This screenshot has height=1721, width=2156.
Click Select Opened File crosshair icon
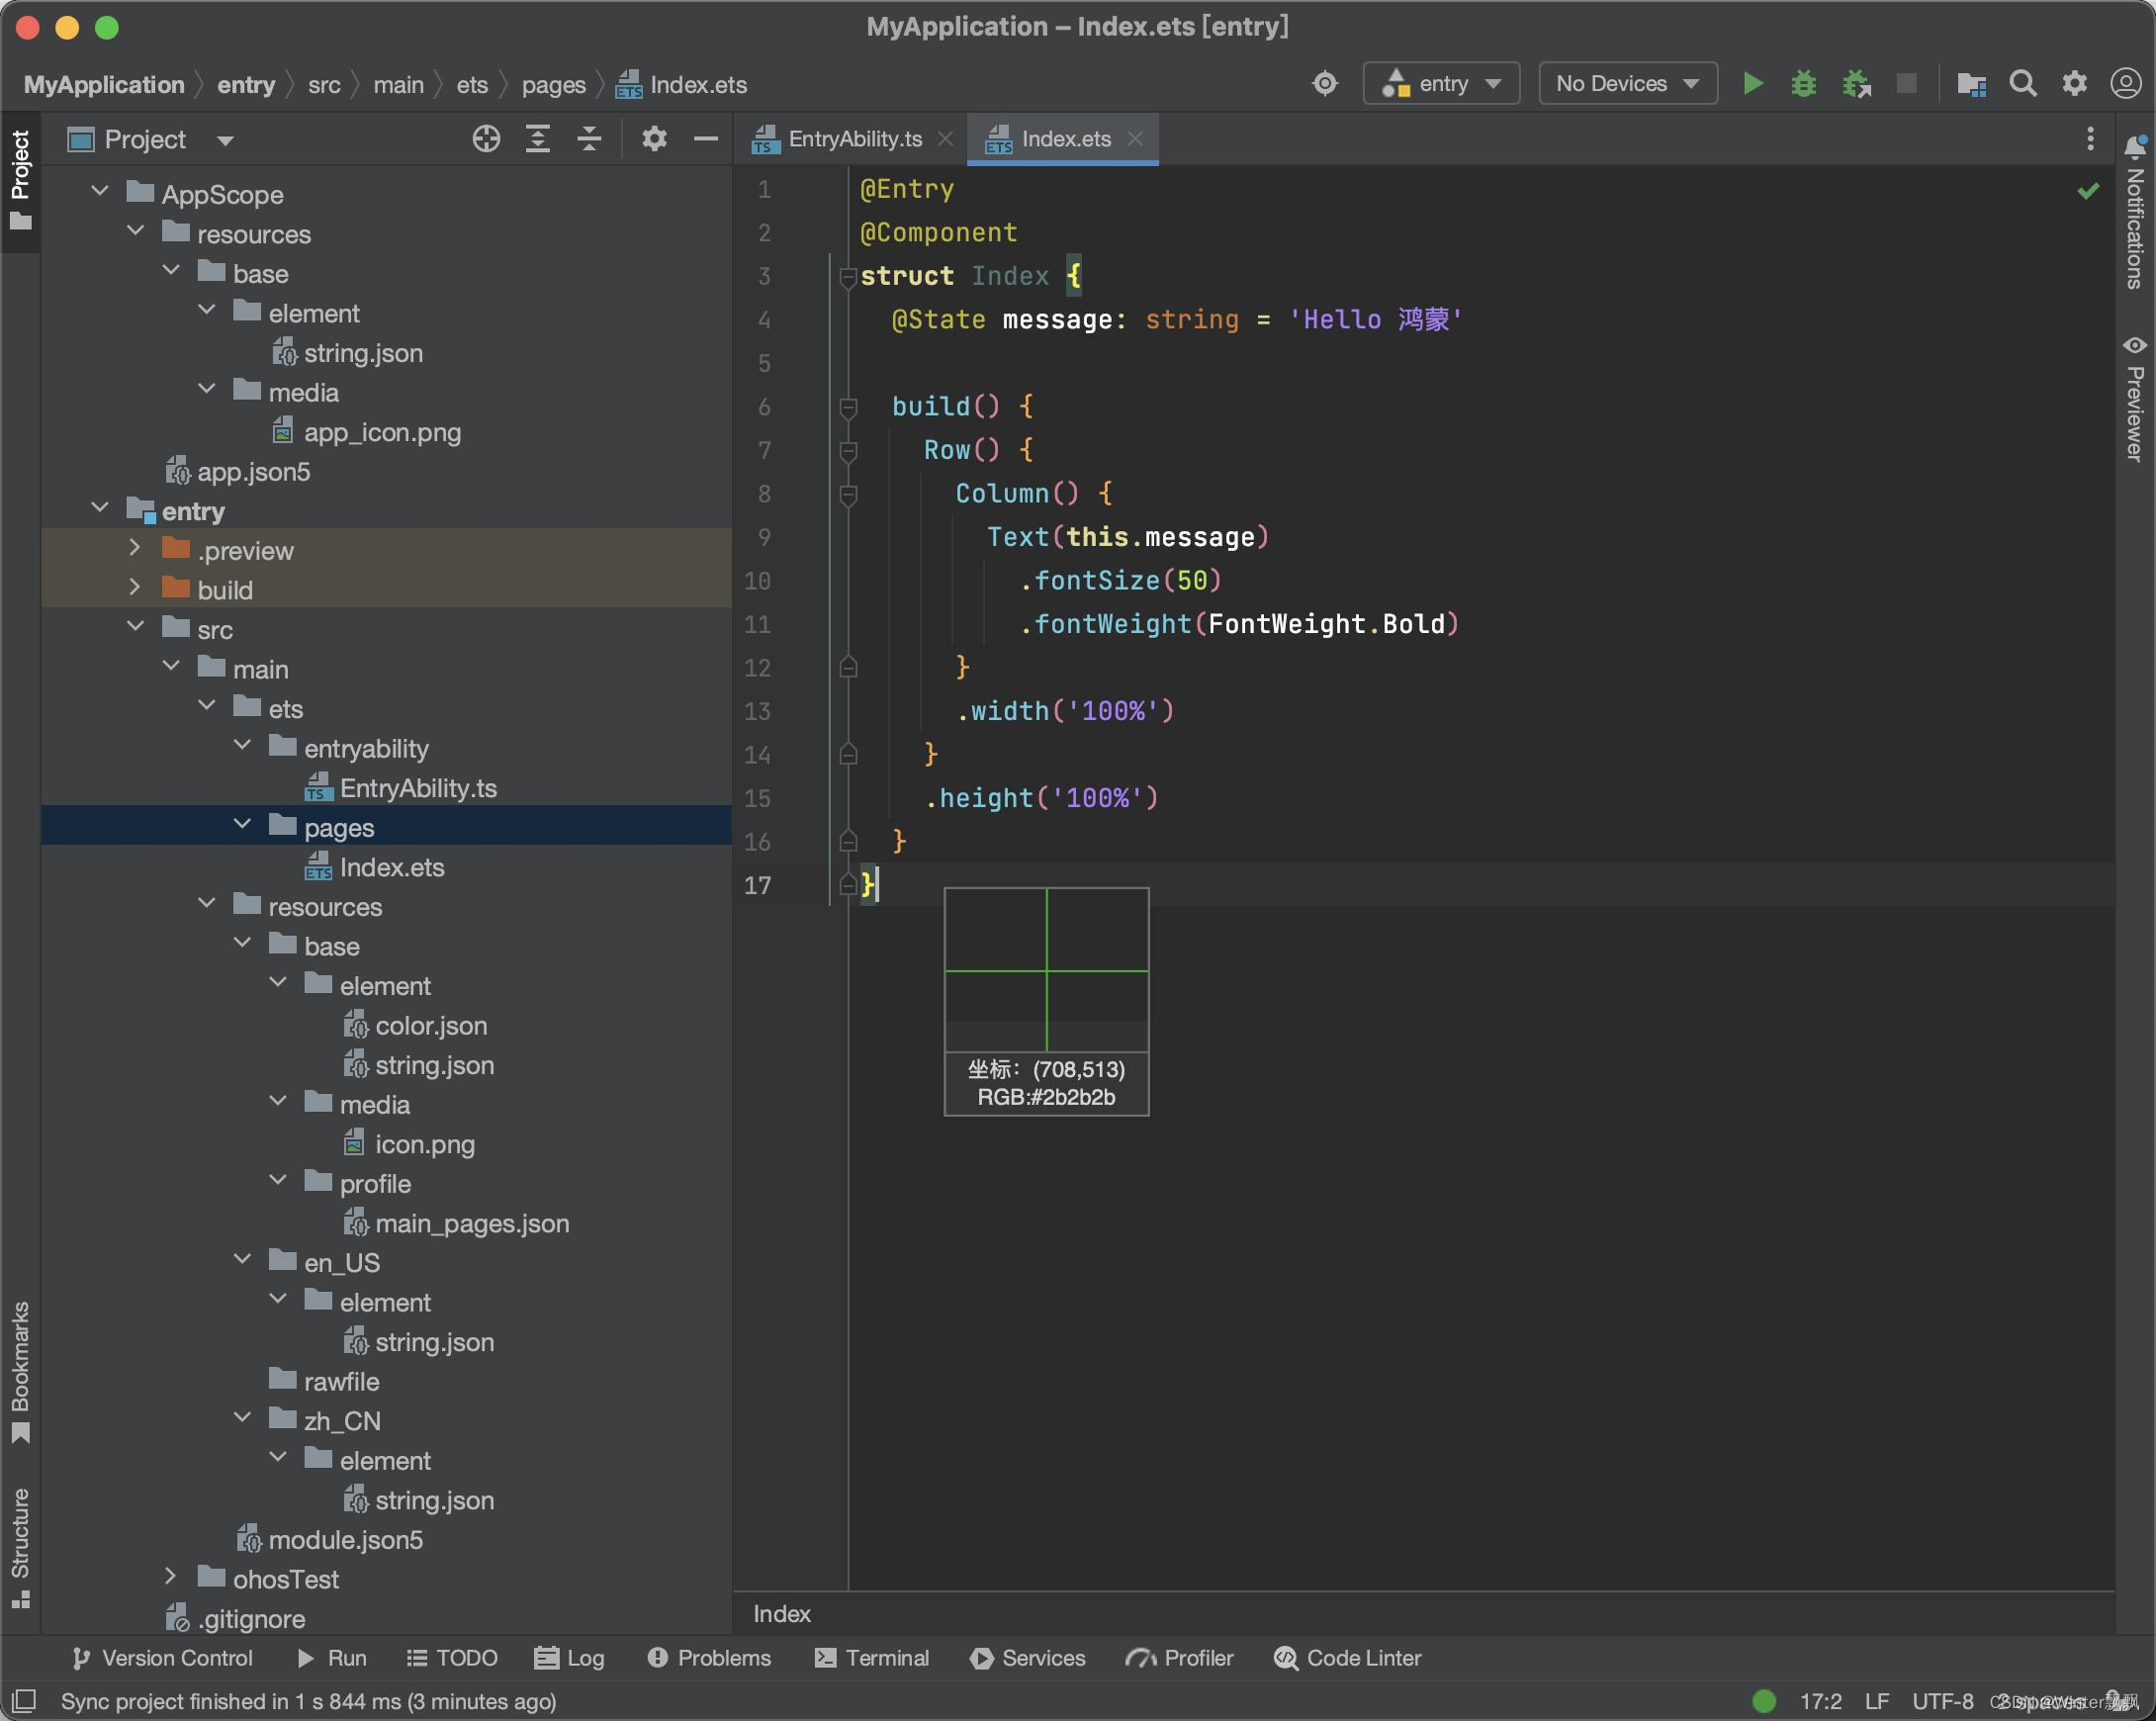pos(486,139)
